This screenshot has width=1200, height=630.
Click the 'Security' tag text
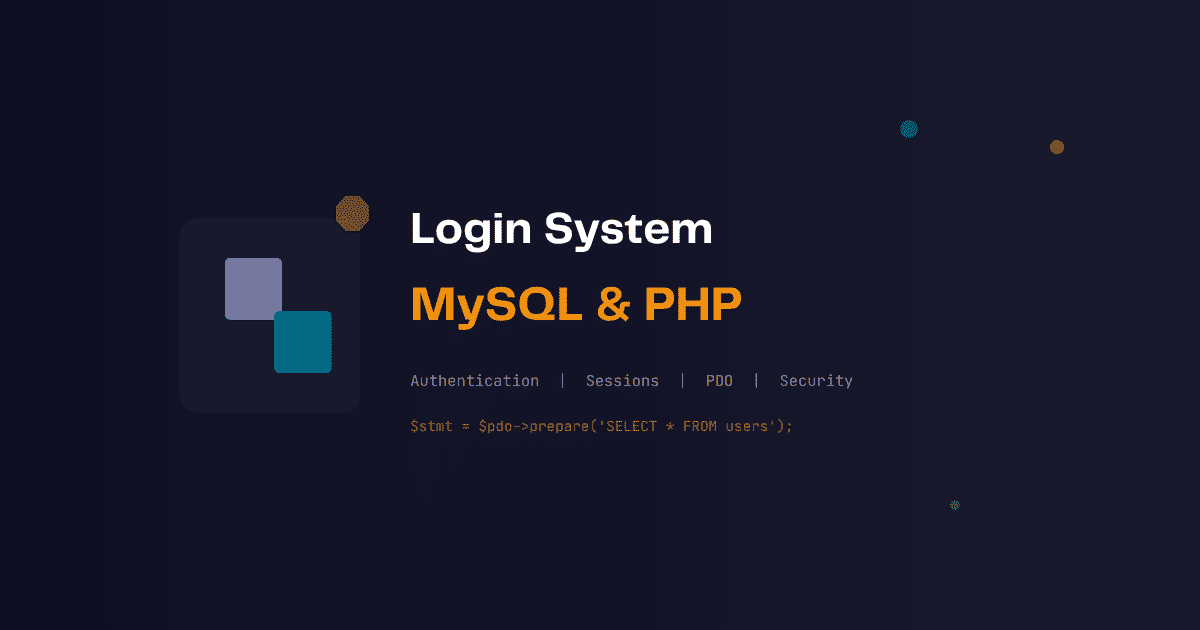(x=816, y=381)
